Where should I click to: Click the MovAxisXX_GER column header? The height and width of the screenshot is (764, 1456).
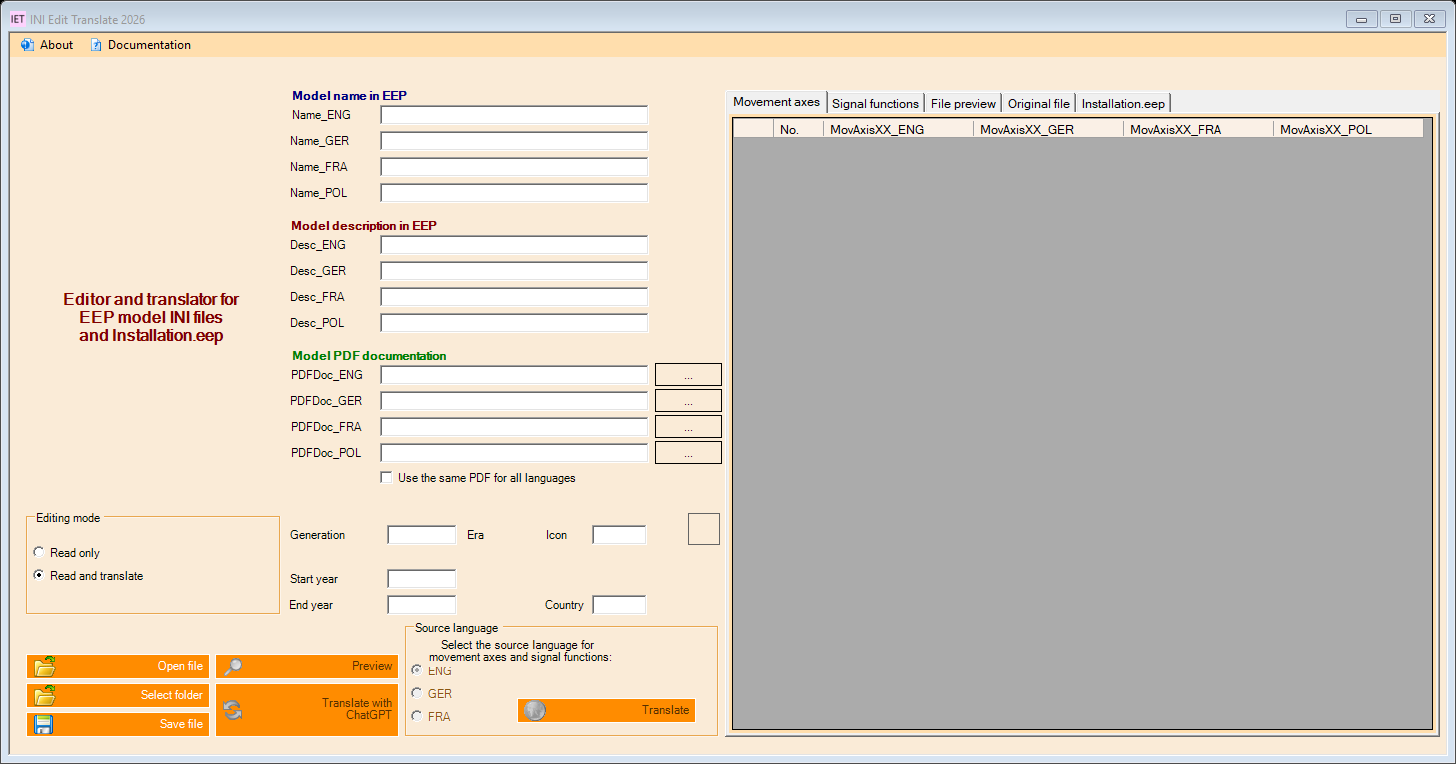1048,129
